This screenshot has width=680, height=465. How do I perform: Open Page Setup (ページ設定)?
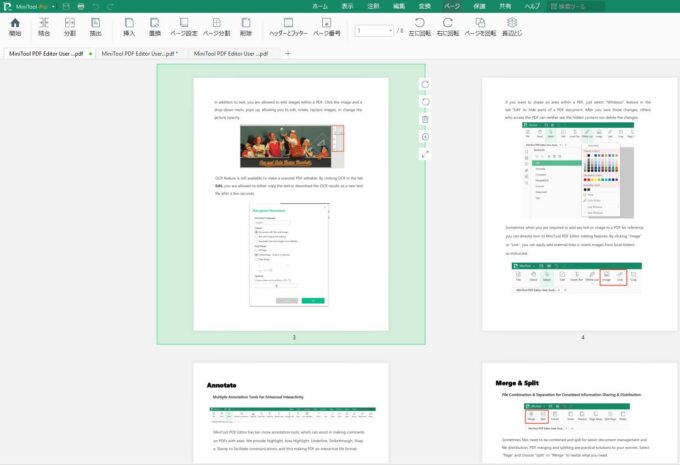pyautogui.click(x=184, y=27)
